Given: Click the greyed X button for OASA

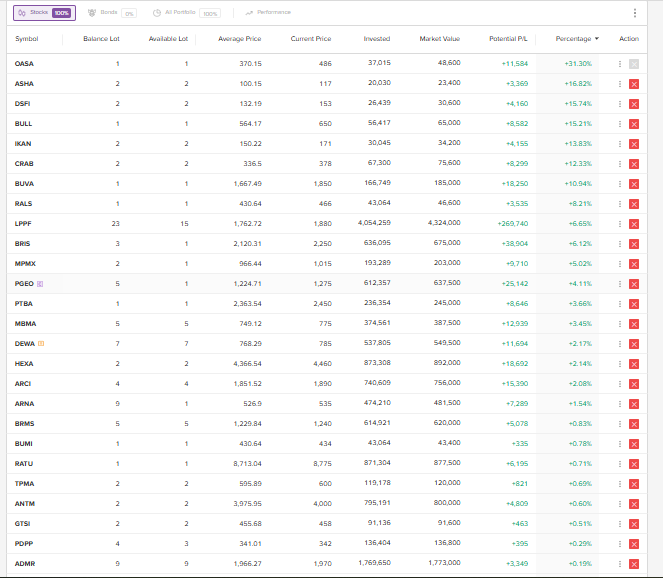Looking at the screenshot, I should [x=634, y=64].
